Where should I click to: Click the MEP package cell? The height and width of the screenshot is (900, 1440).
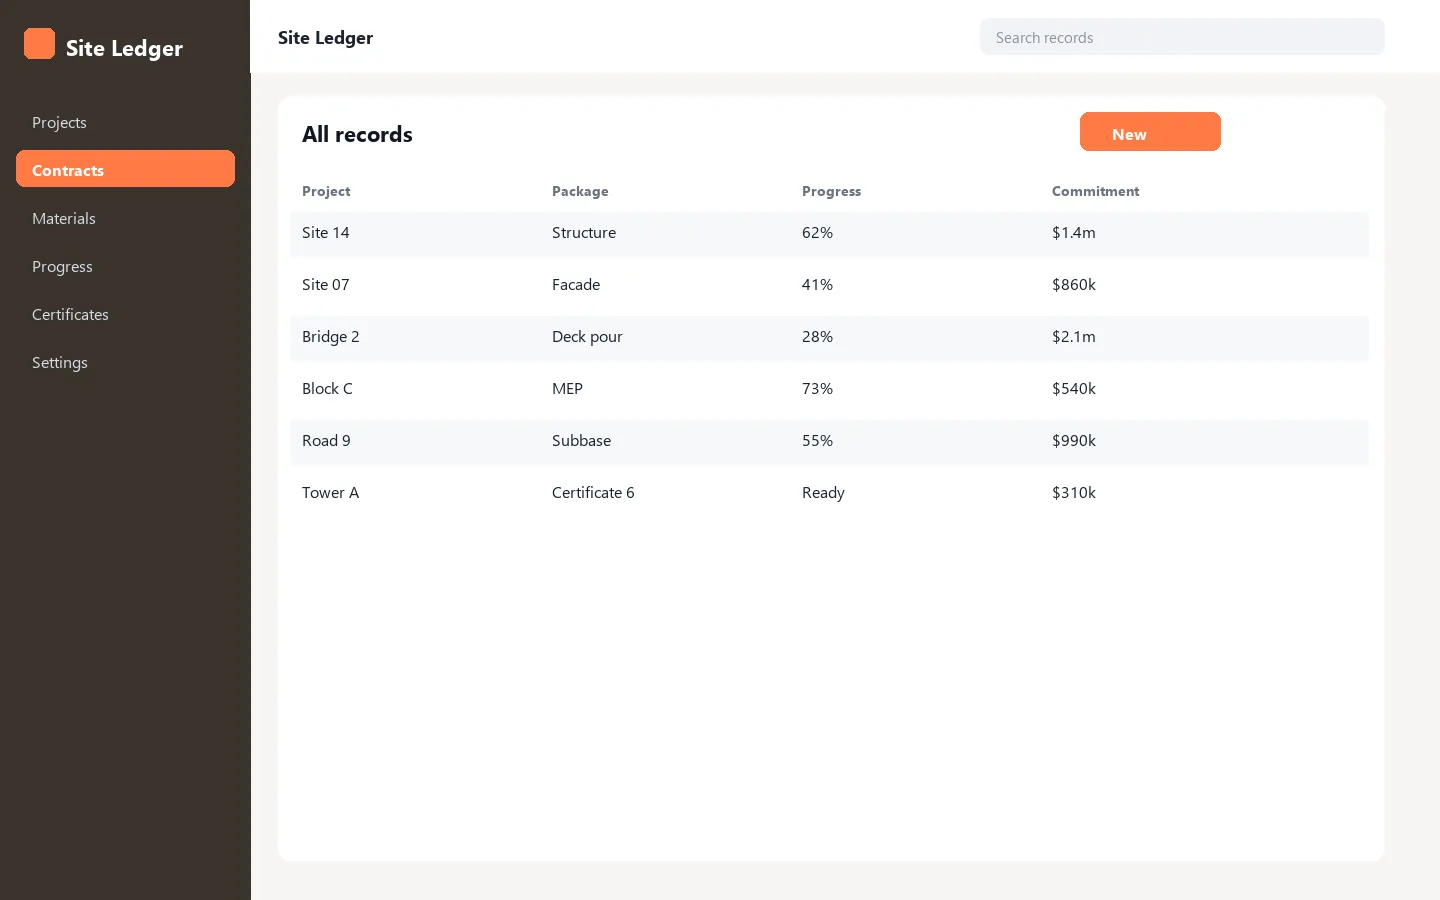[567, 388]
